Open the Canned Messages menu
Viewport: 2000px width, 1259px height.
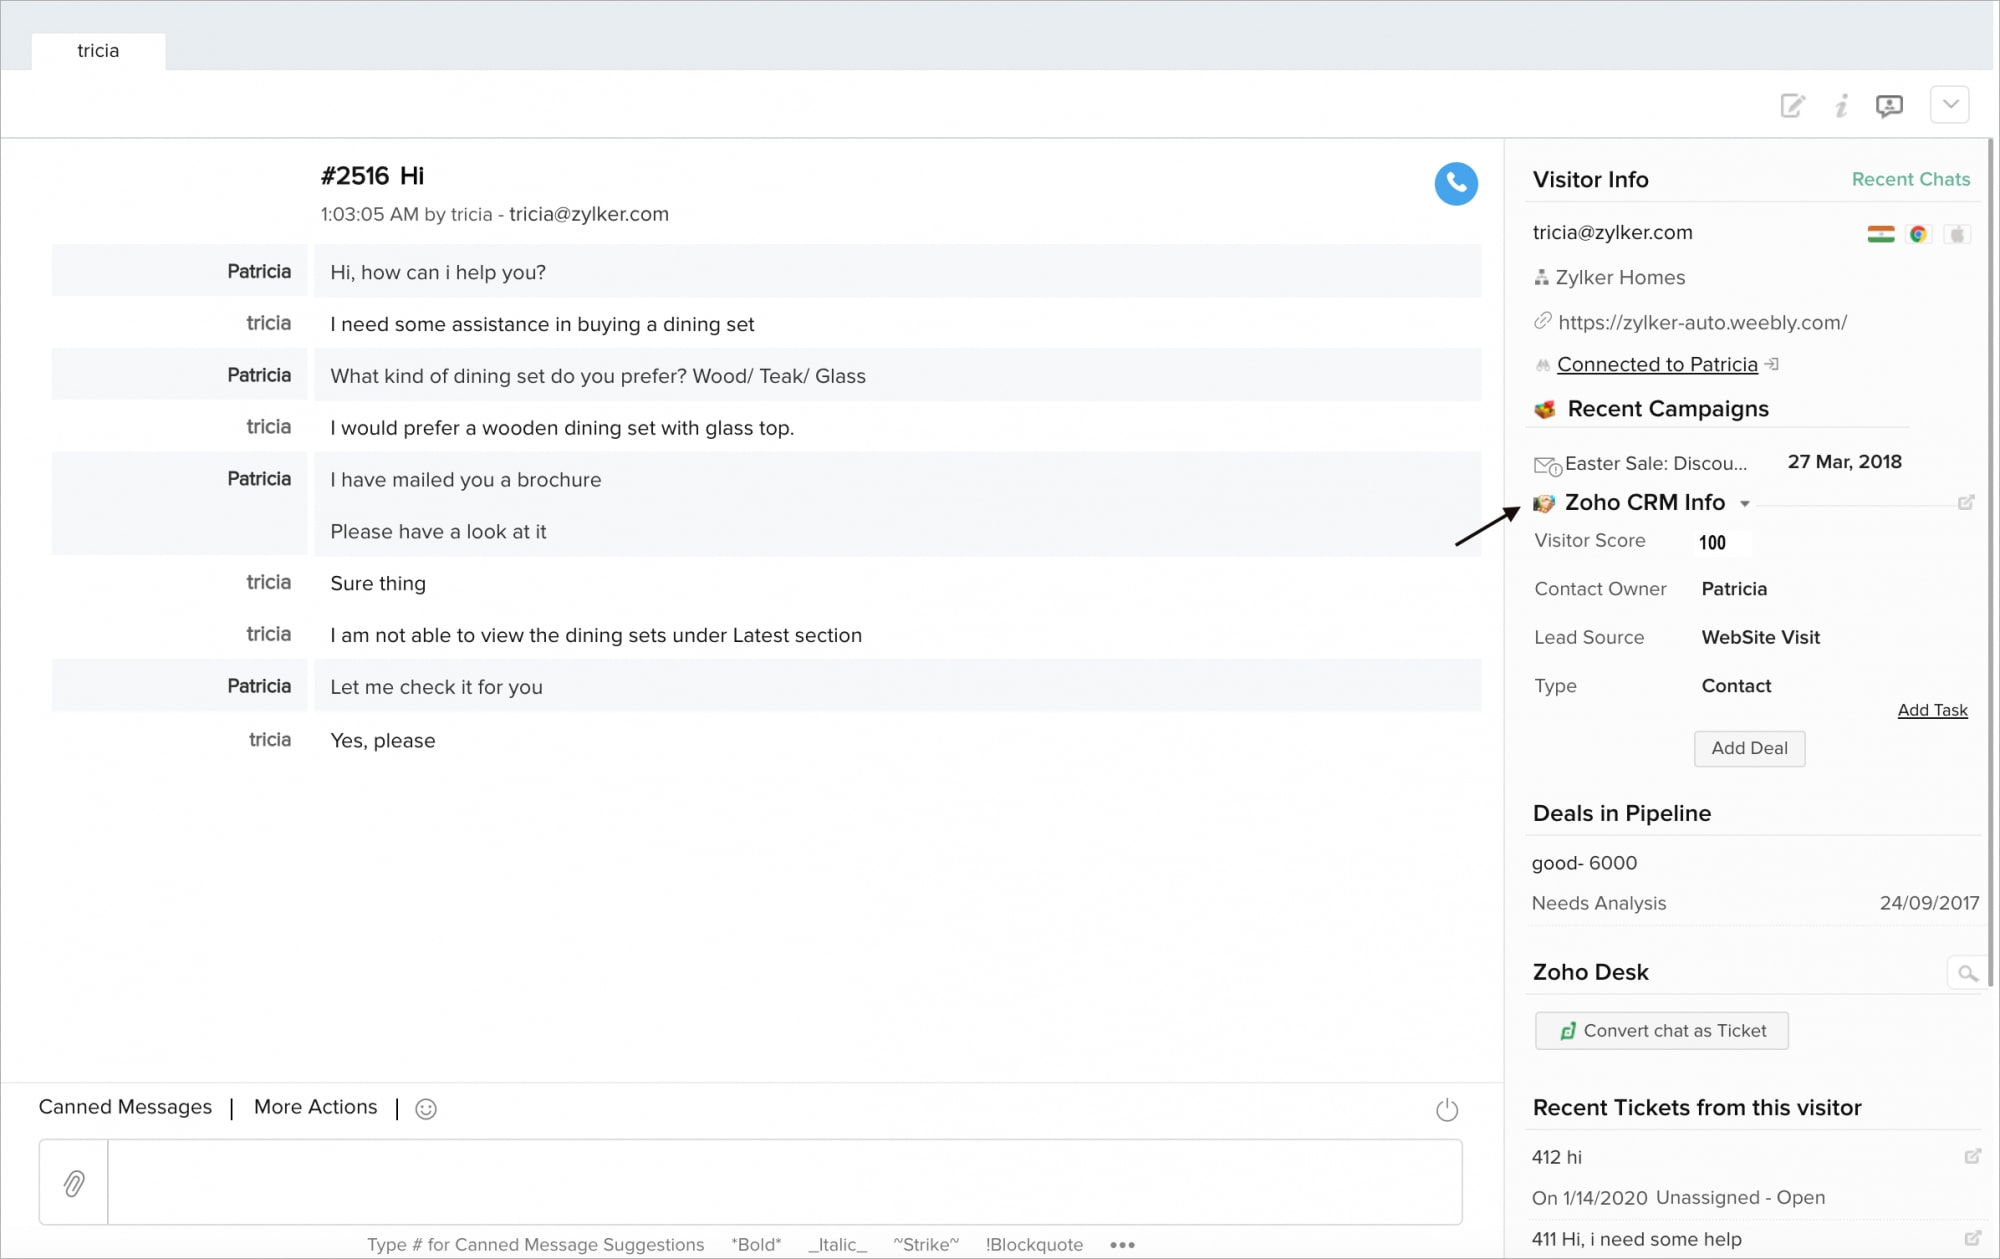pos(125,1107)
